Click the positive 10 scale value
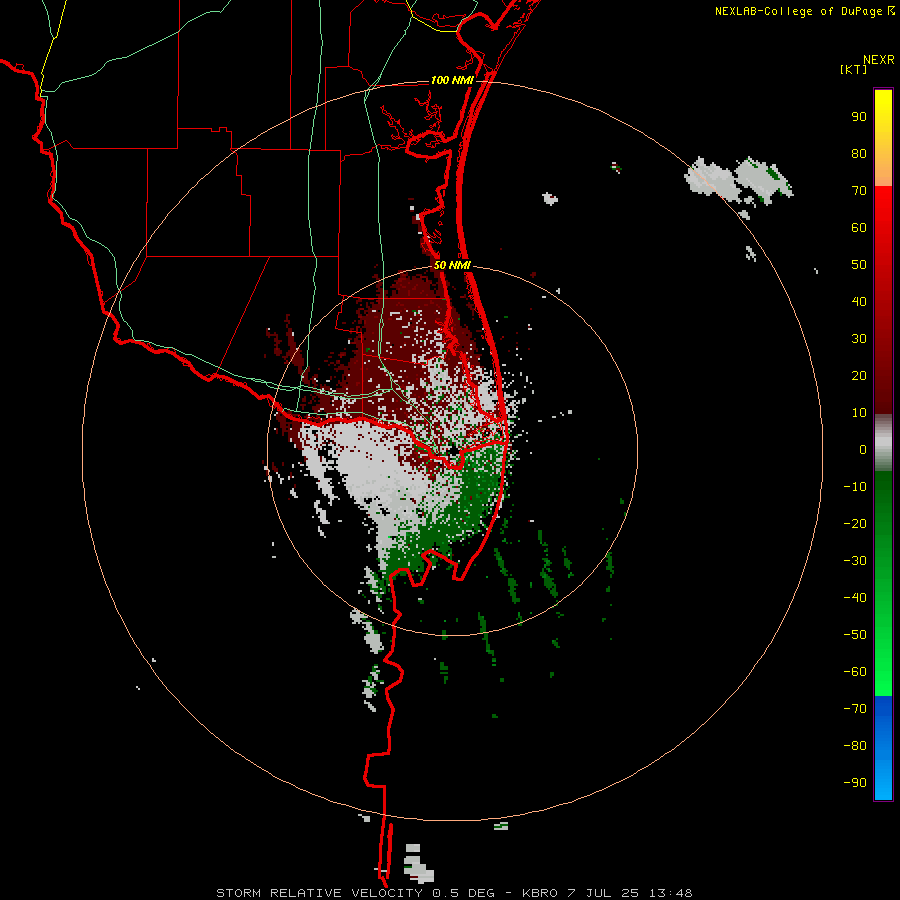The width and height of the screenshot is (900, 900). pyautogui.click(x=859, y=413)
